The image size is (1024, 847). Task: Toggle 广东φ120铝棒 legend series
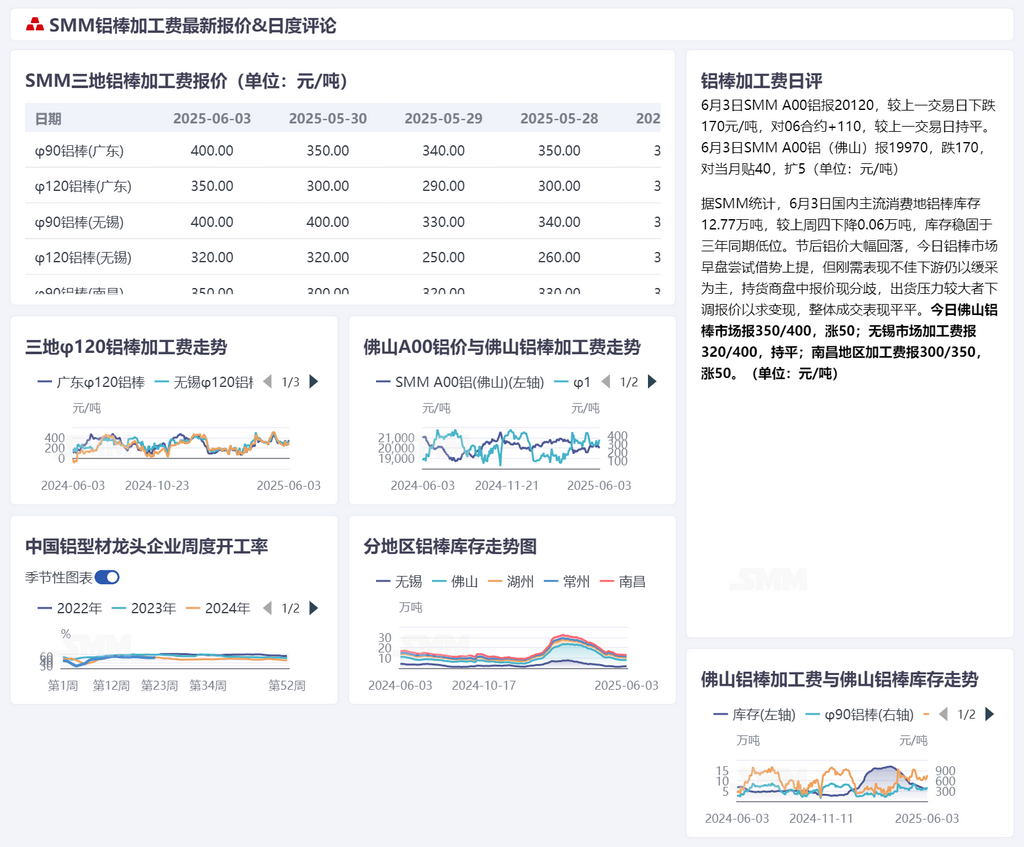pyautogui.click(x=91, y=382)
